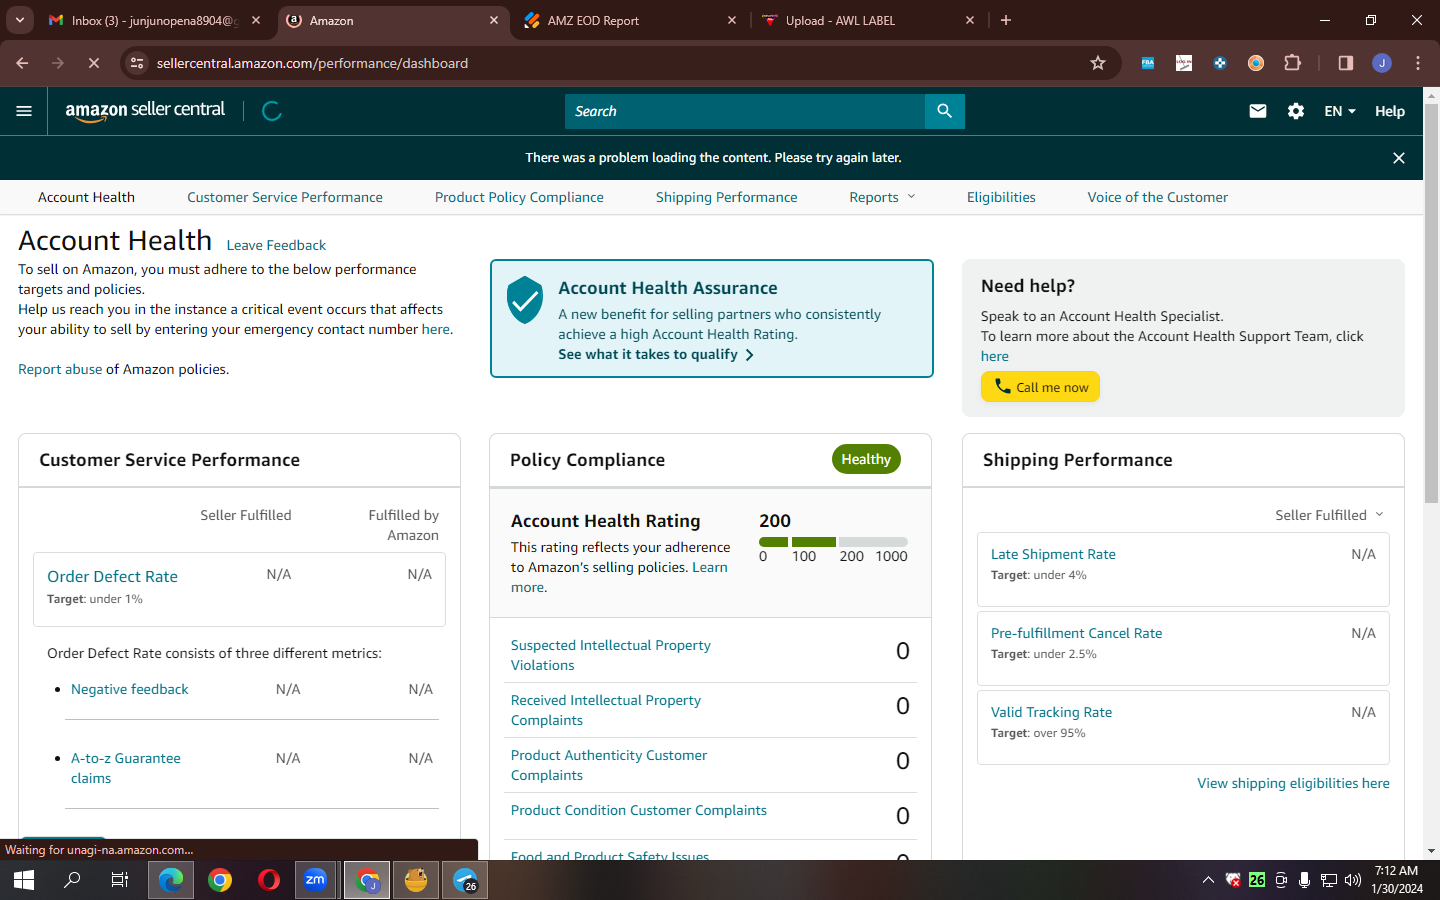Open Telegram from the taskbar

point(465,880)
